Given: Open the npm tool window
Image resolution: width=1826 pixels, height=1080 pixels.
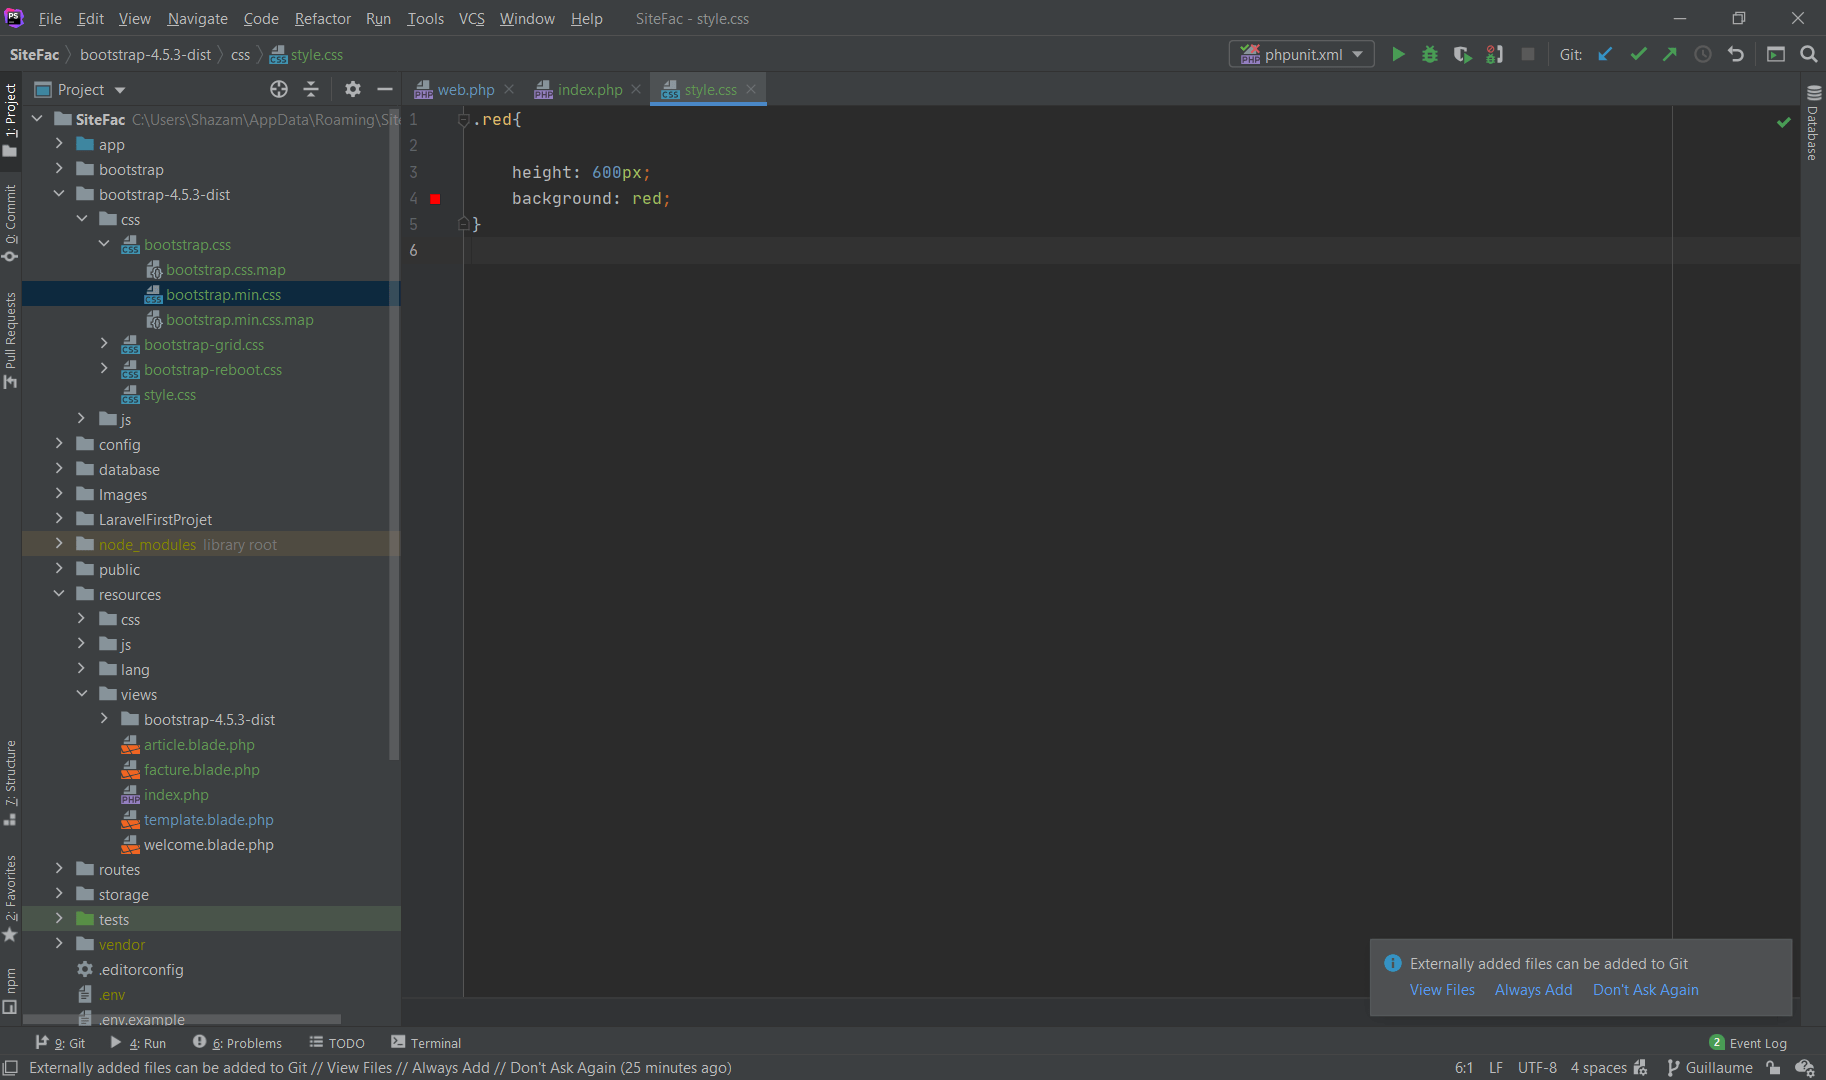Looking at the screenshot, I should tap(10, 991).
